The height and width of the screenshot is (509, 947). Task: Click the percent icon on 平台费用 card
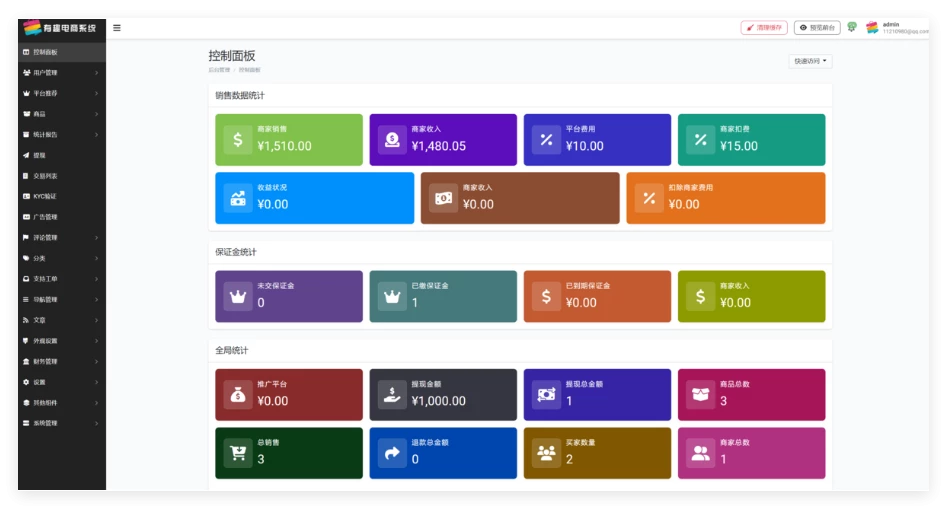546,140
